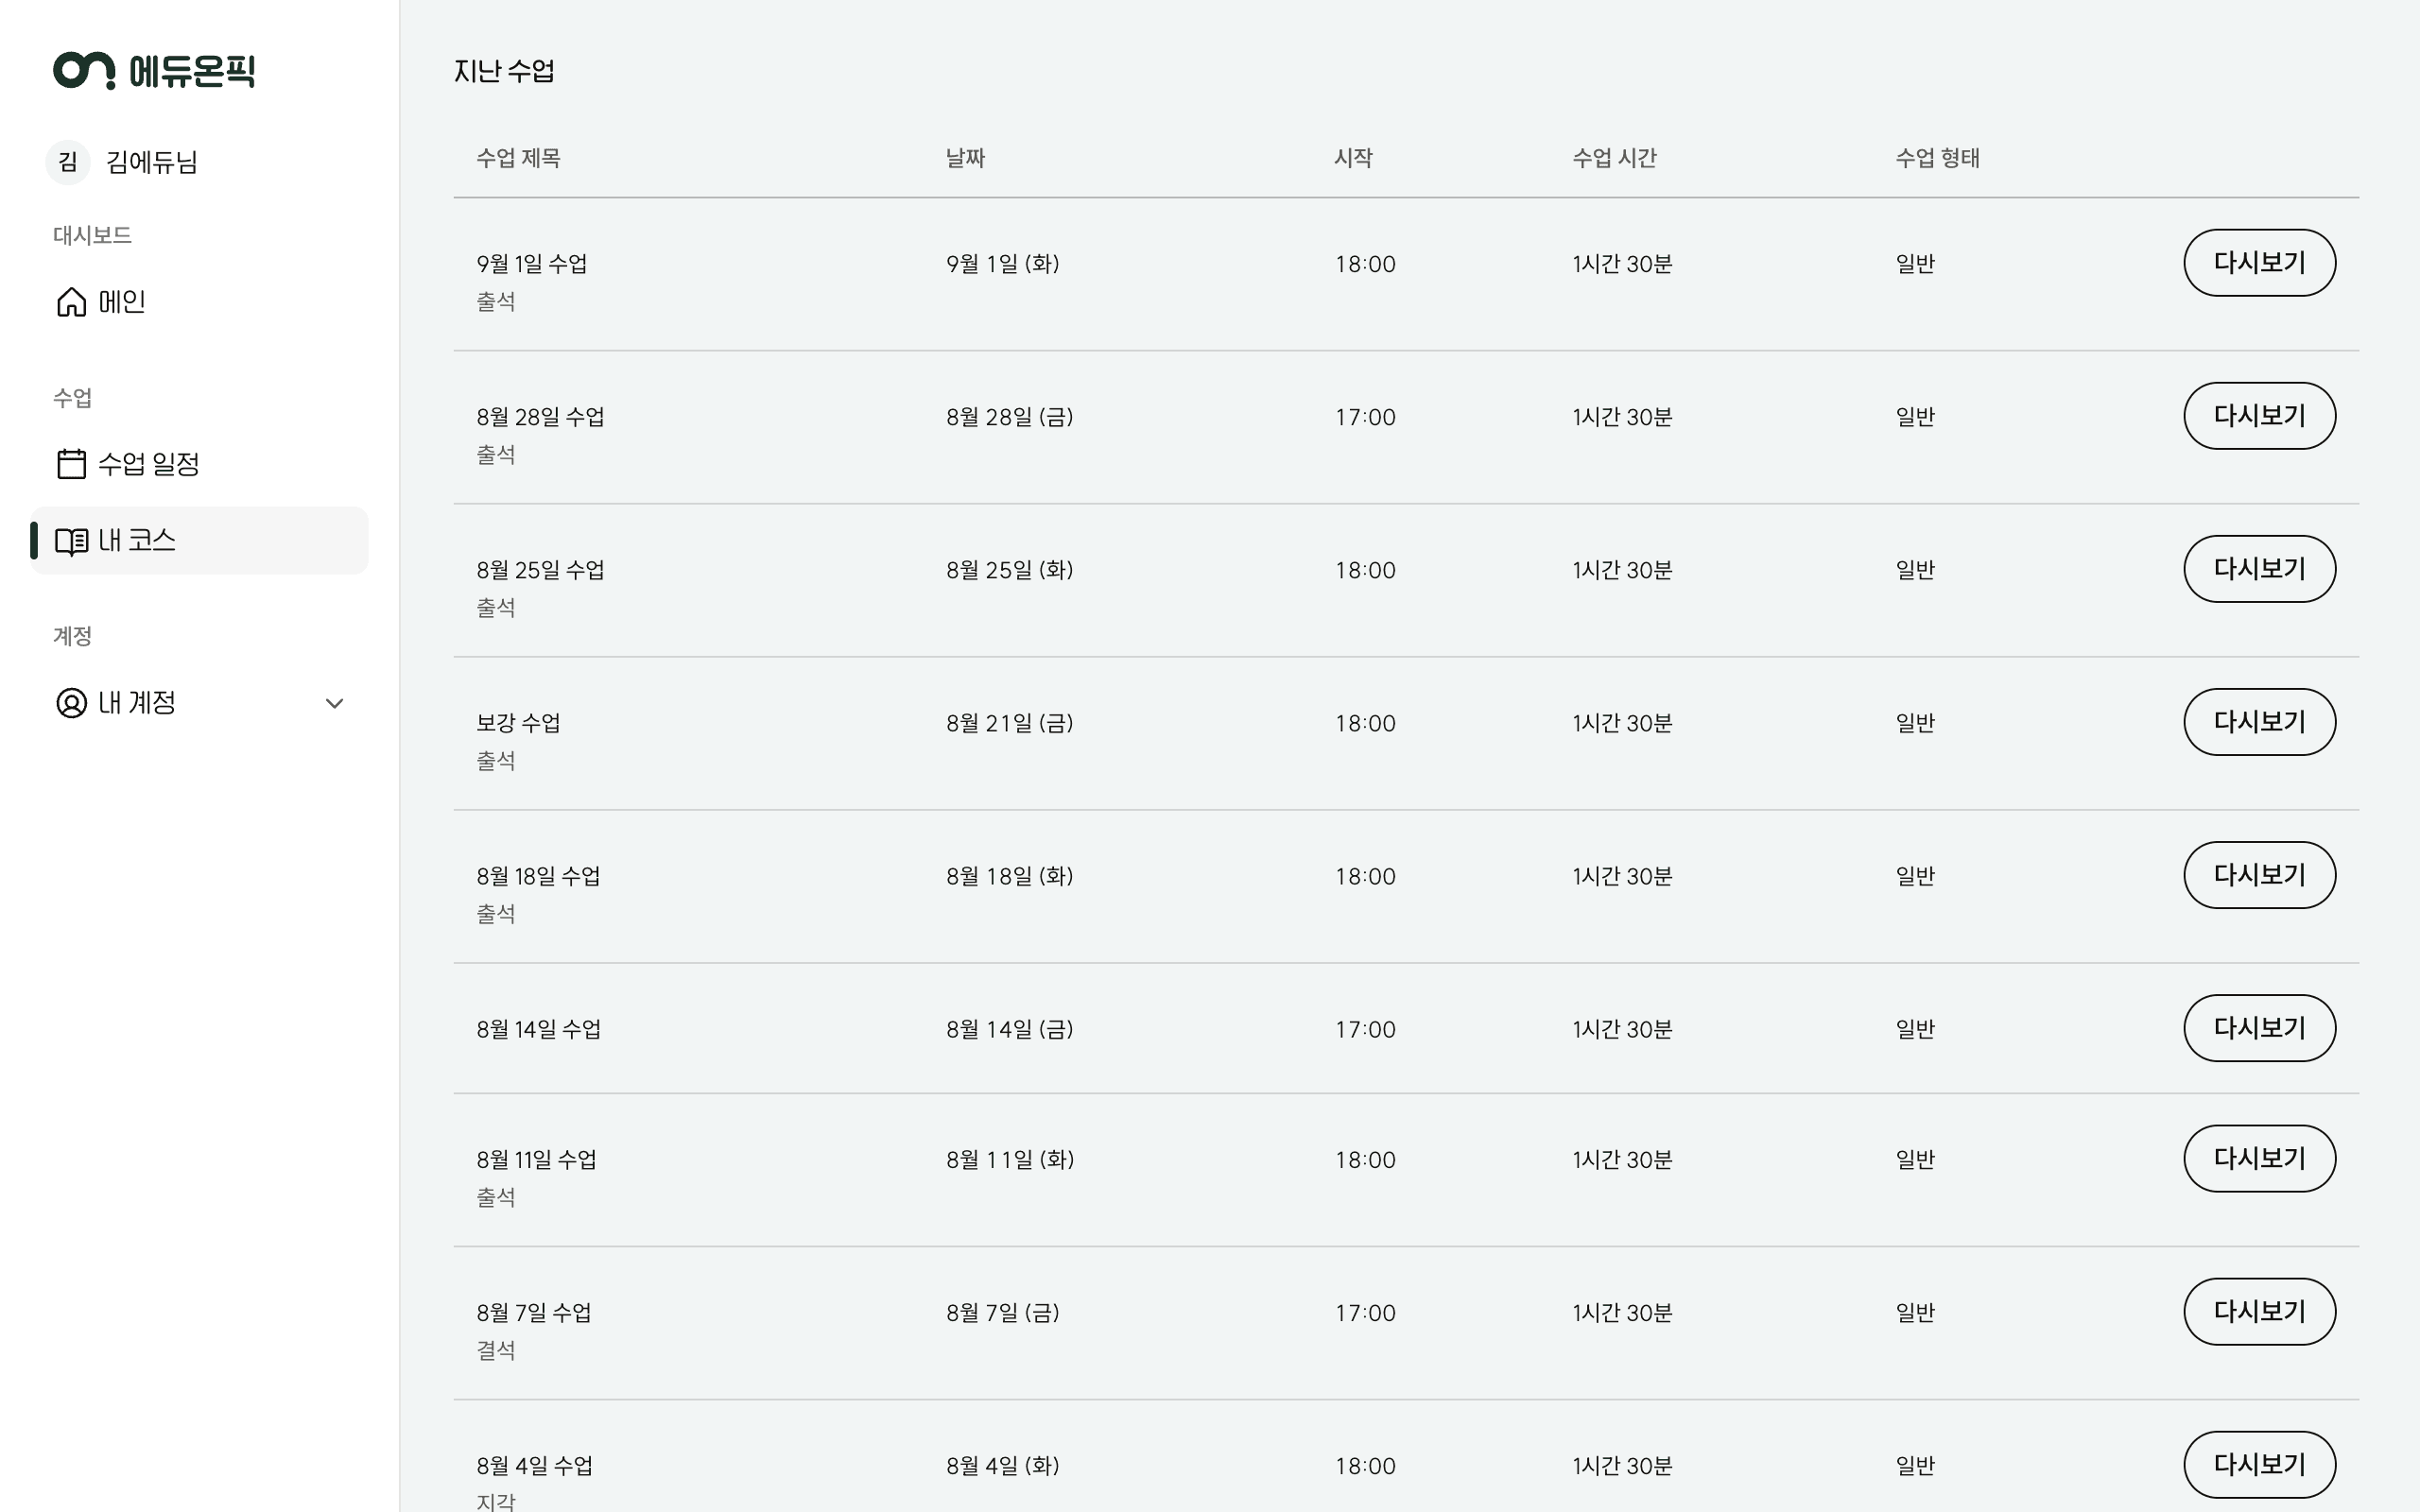This screenshot has height=1512, width=2420.
Task: Click the calendar icon for 수업 일정
Action: pyautogui.click(x=71, y=464)
